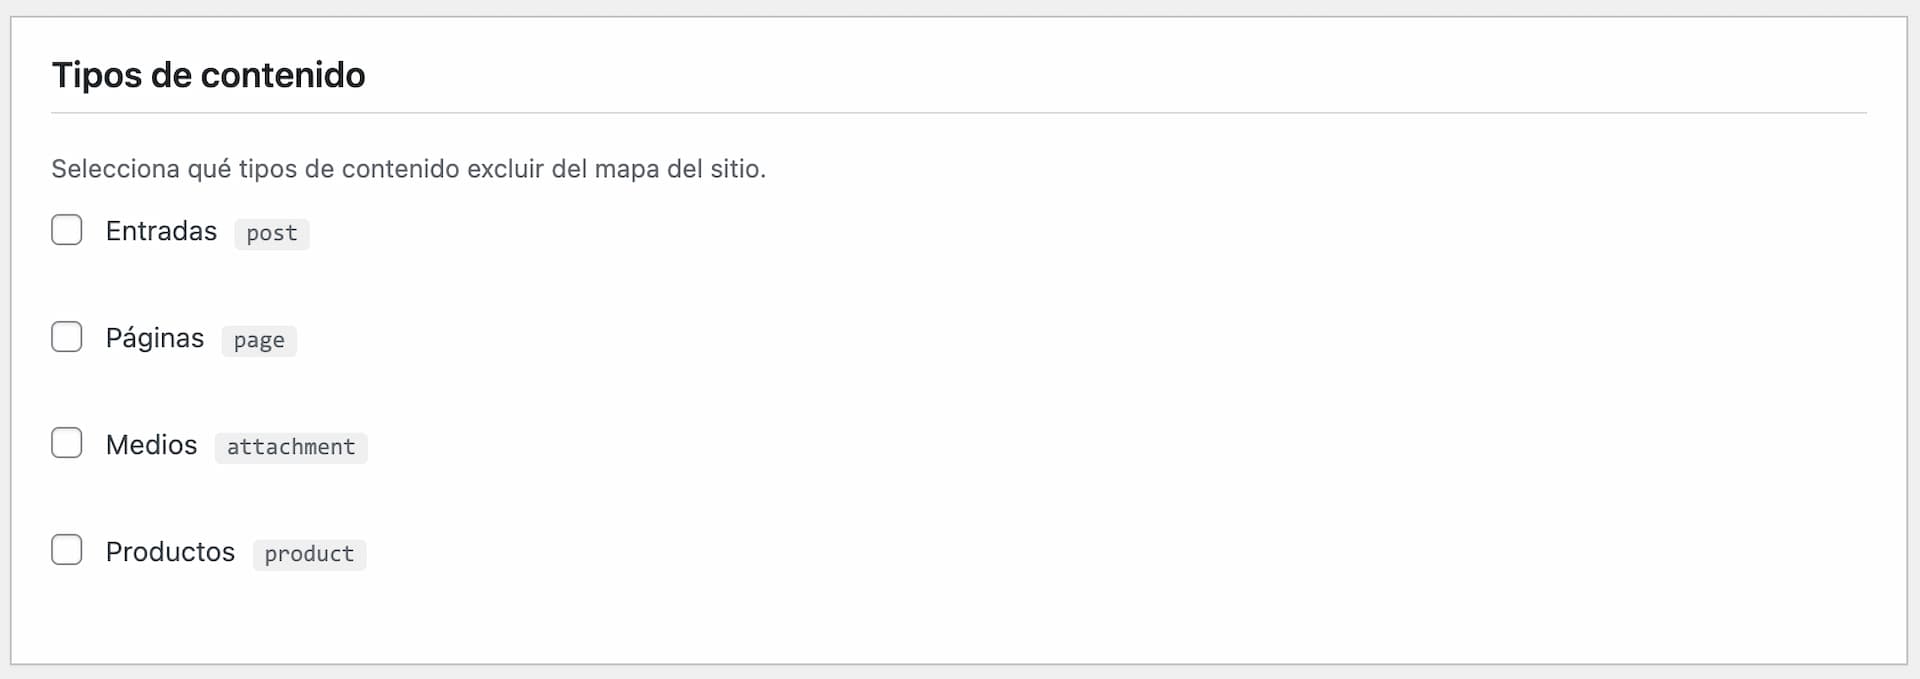Screen dimensions: 1920x679
Task: Select the Medios label text
Action: tap(152, 445)
